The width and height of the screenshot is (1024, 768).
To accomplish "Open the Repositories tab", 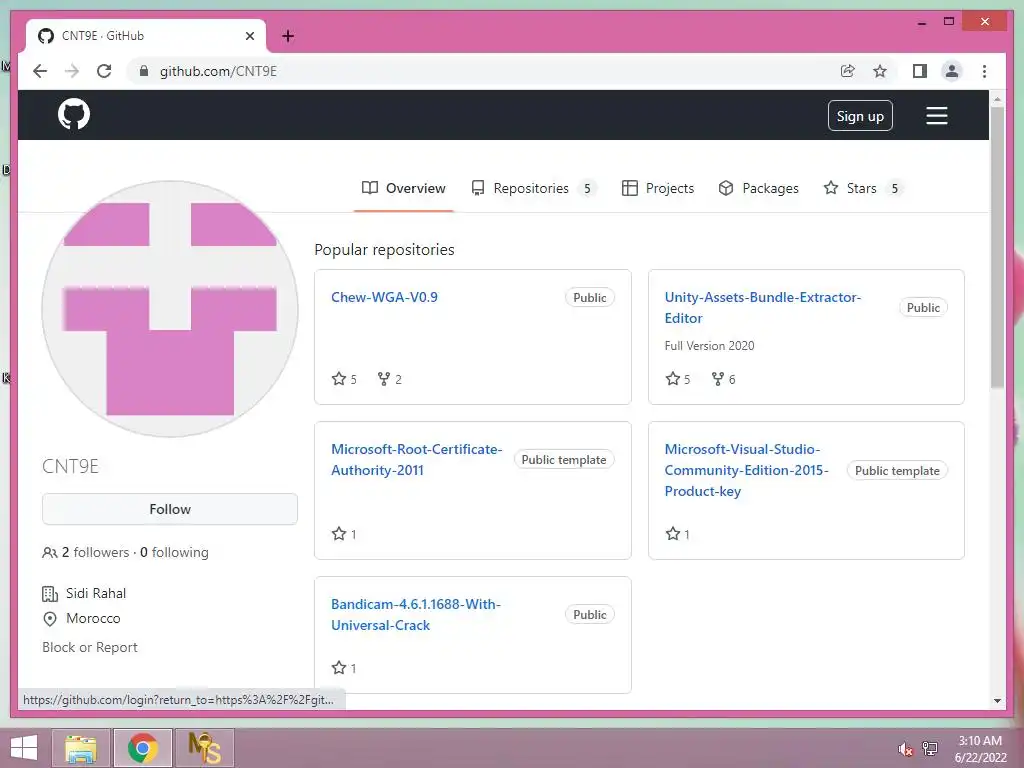I will tap(533, 188).
